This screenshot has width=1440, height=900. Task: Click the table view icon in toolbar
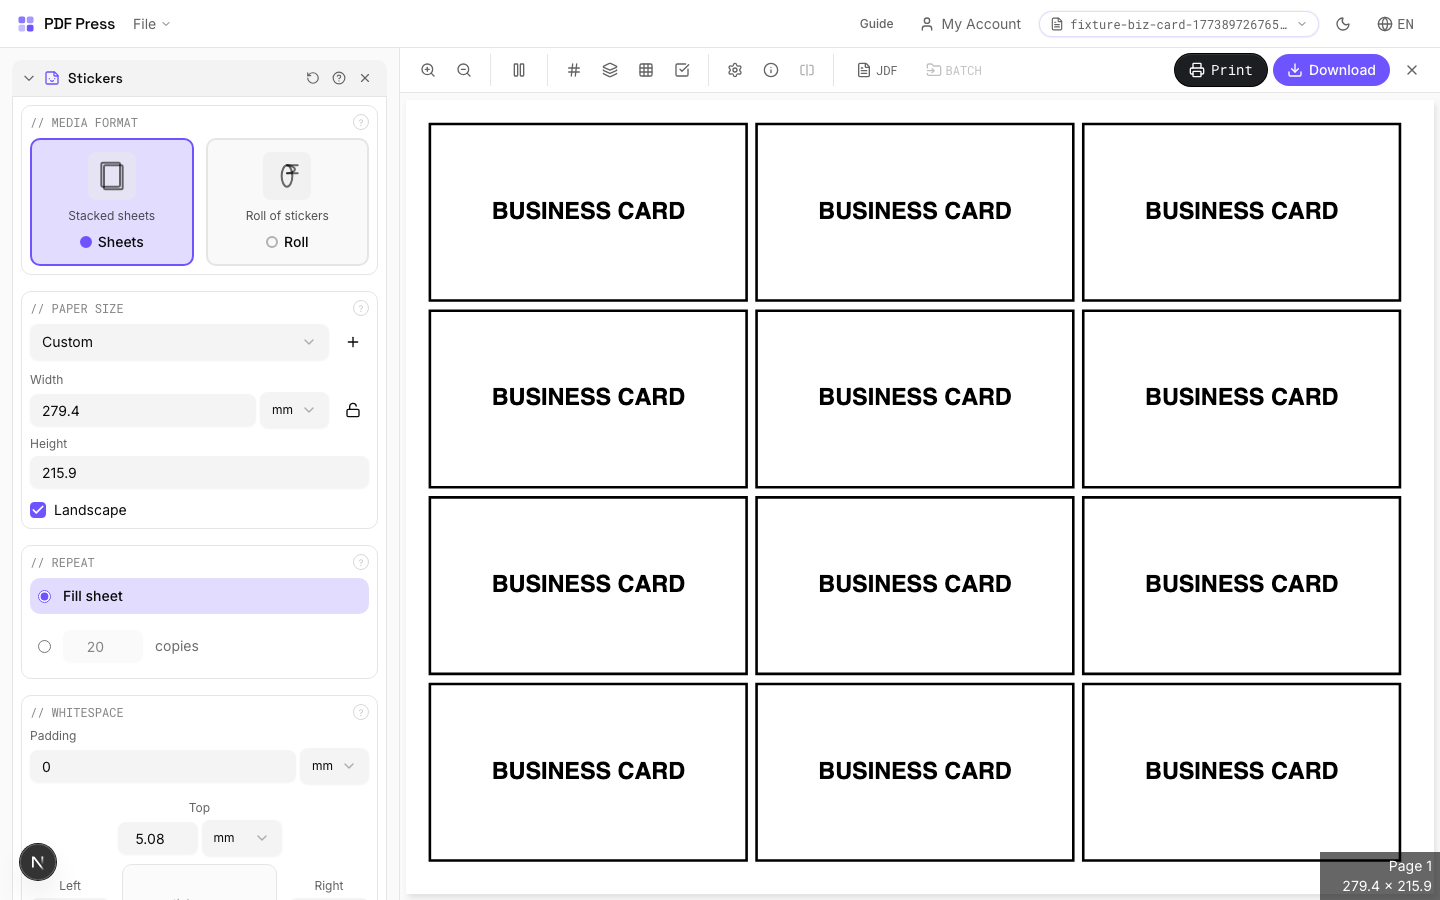point(646,70)
